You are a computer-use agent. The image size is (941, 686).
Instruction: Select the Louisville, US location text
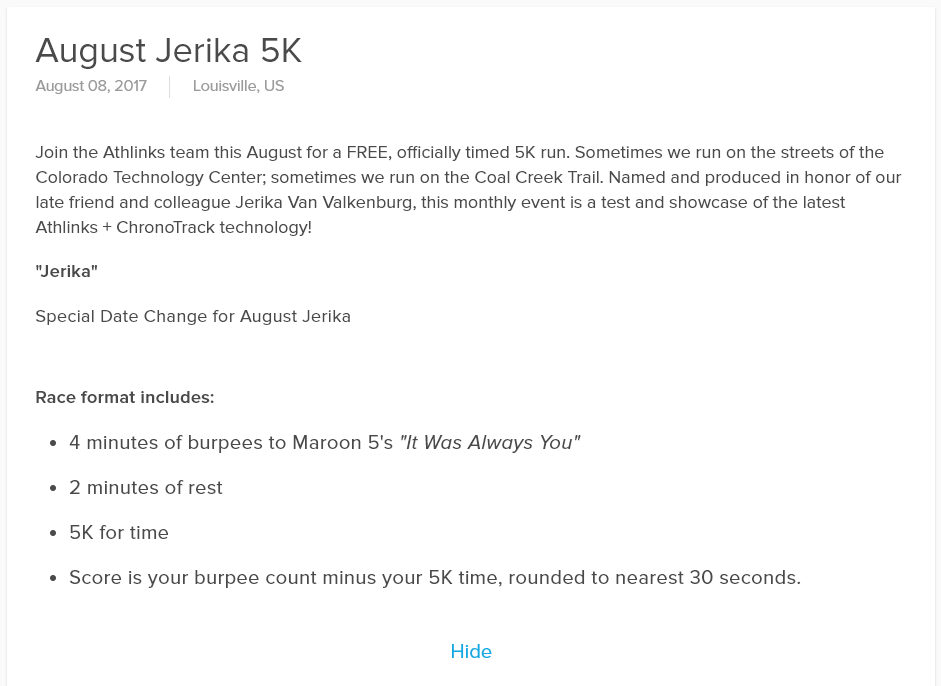click(238, 86)
